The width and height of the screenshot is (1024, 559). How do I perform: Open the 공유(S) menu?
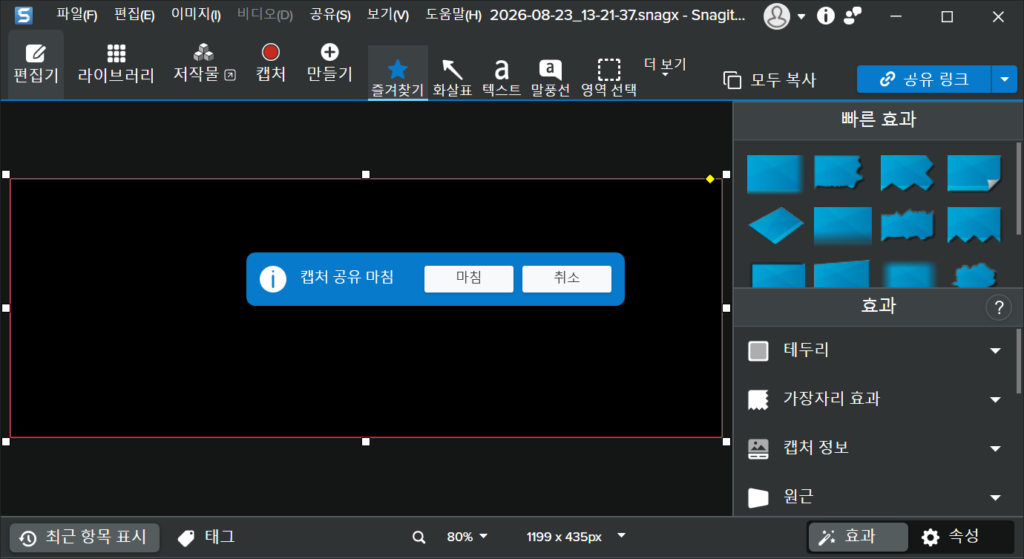(x=330, y=14)
